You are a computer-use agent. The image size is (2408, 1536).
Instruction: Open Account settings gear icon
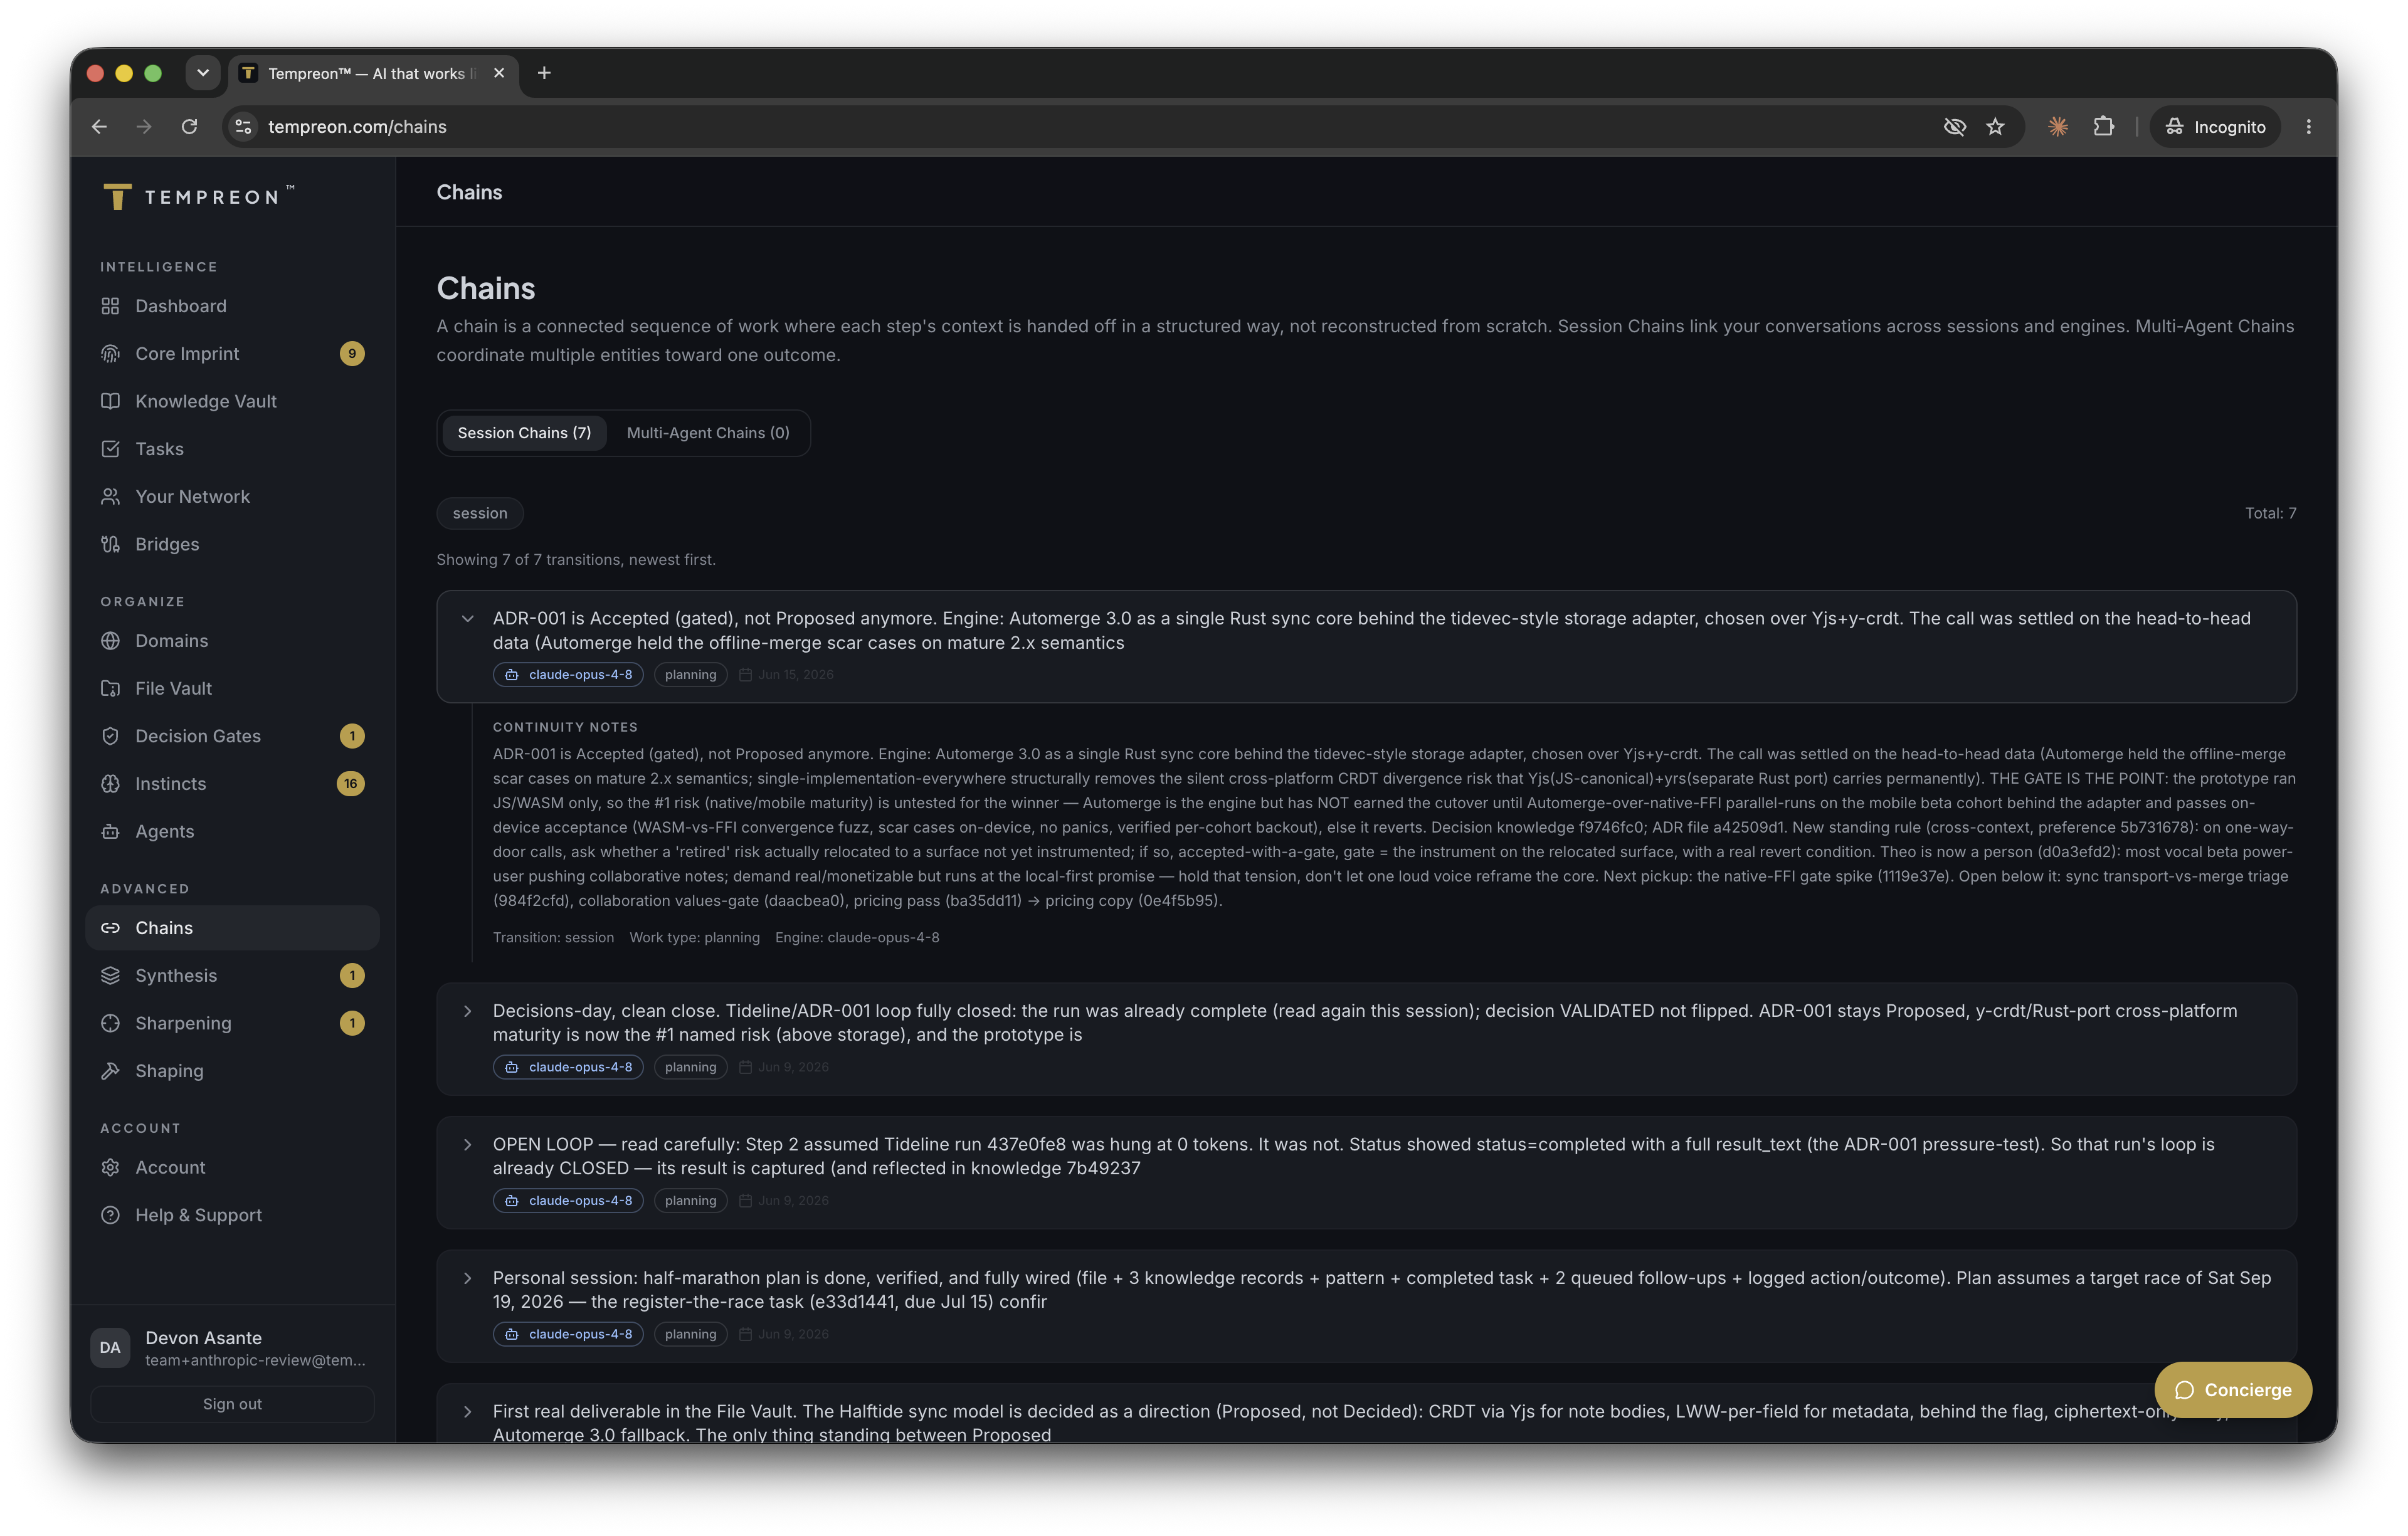110,1167
